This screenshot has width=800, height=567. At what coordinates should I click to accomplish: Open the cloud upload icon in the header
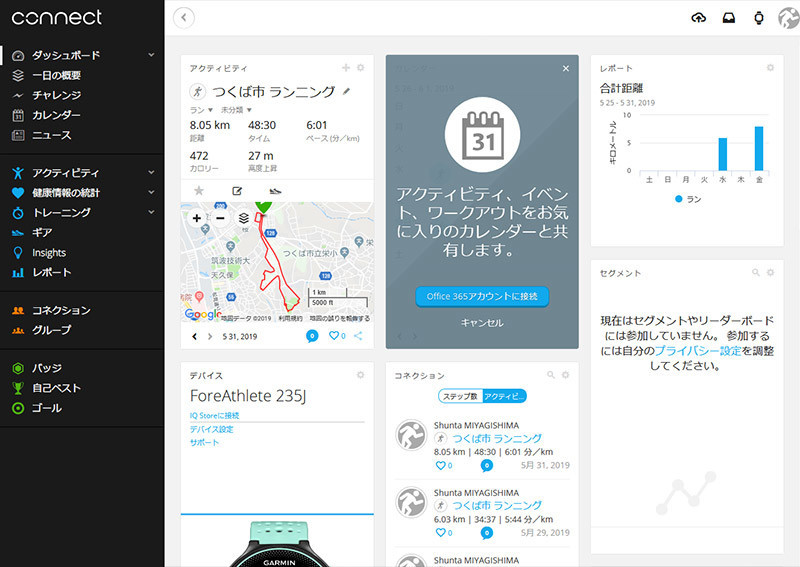(698, 18)
